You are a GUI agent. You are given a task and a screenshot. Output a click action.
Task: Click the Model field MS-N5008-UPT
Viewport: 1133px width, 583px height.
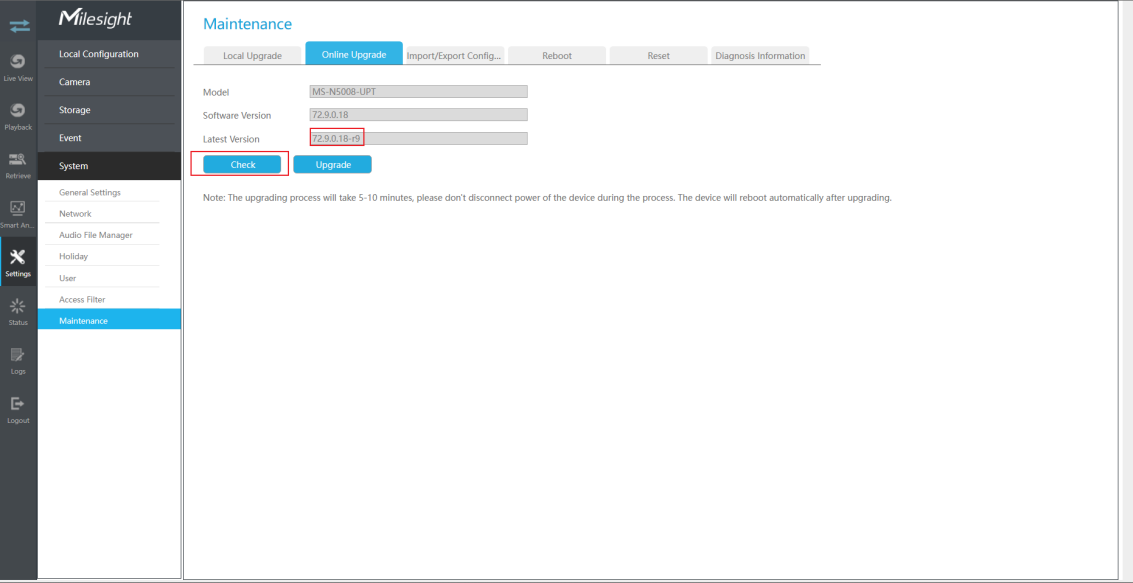pos(418,92)
